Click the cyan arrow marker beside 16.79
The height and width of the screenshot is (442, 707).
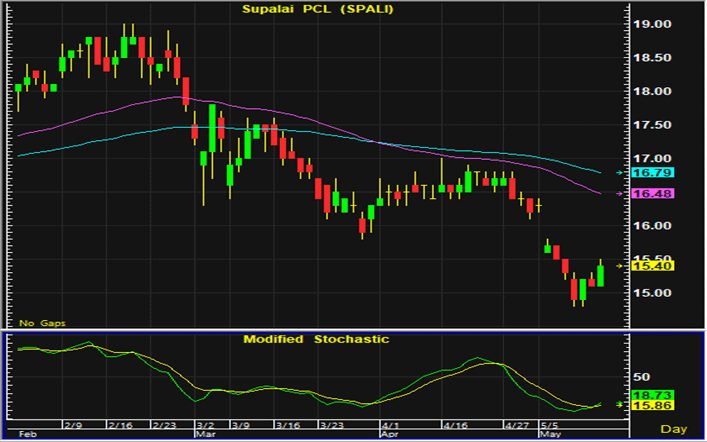point(620,173)
